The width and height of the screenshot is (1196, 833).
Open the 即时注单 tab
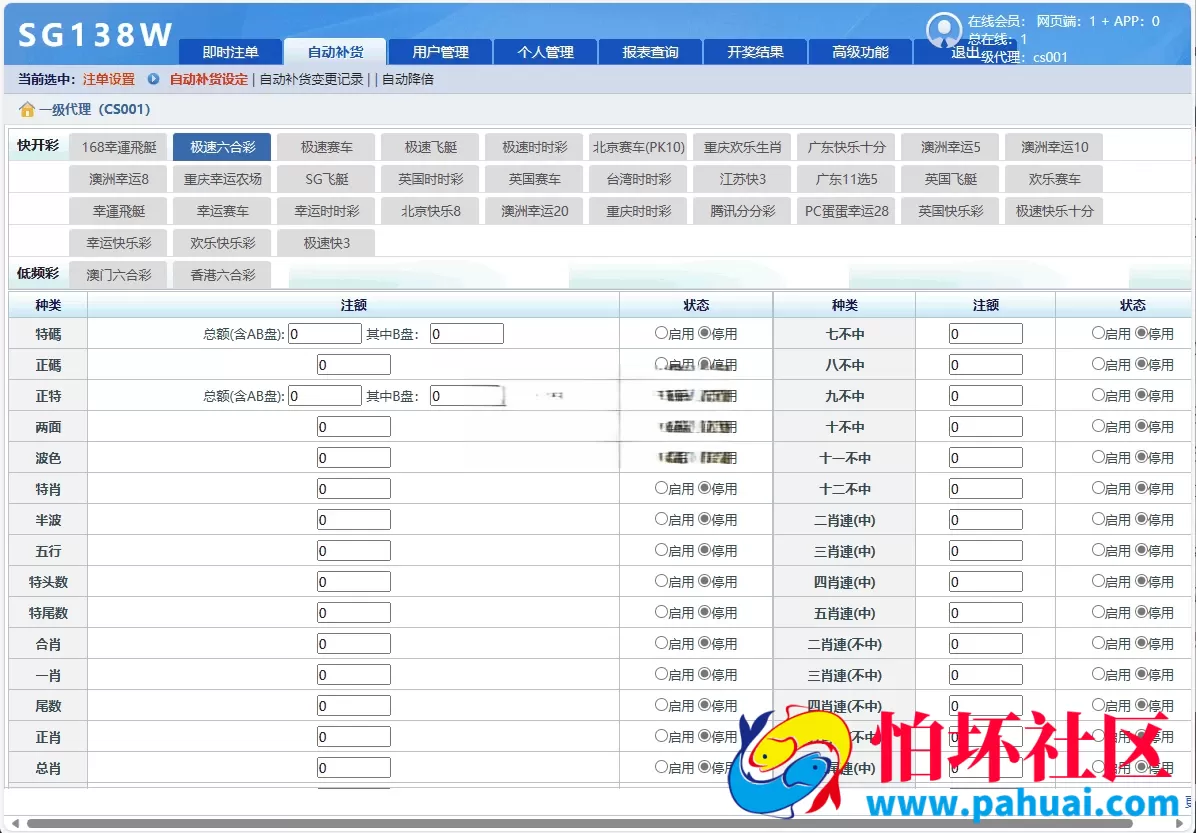tap(230, 52)
